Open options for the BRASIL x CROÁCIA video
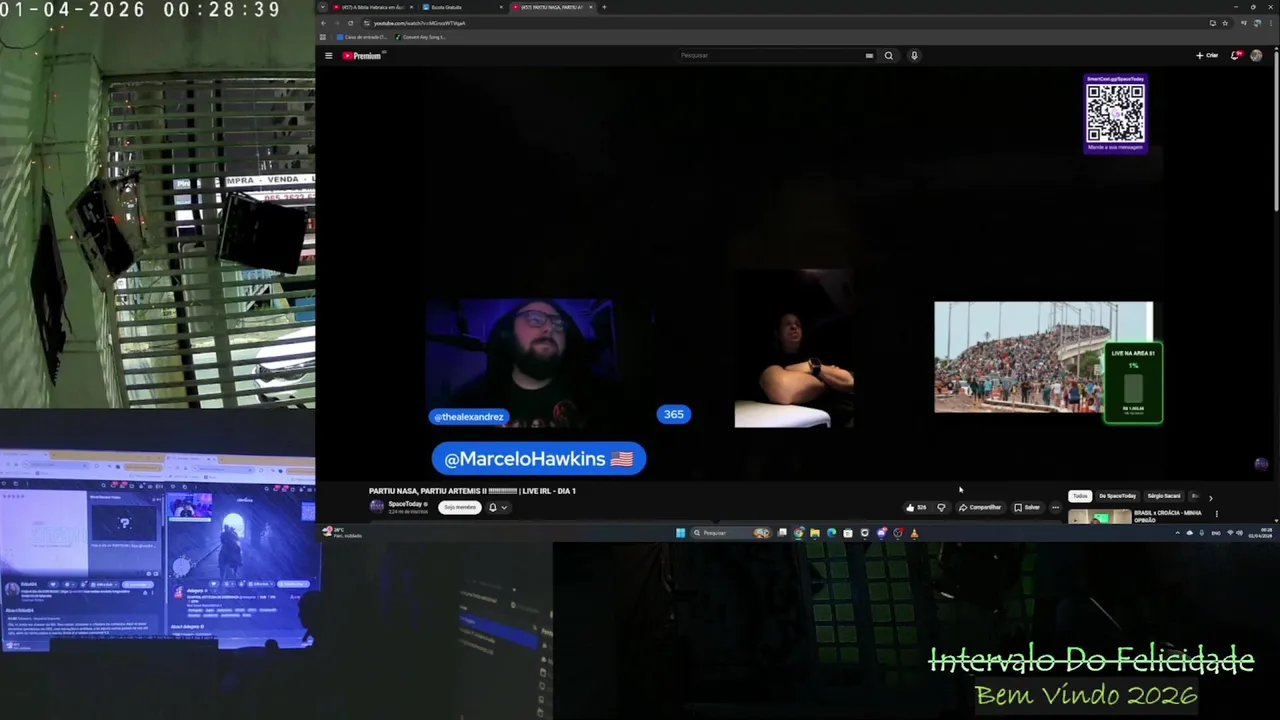1280x720 pixels. point(1217,514)
